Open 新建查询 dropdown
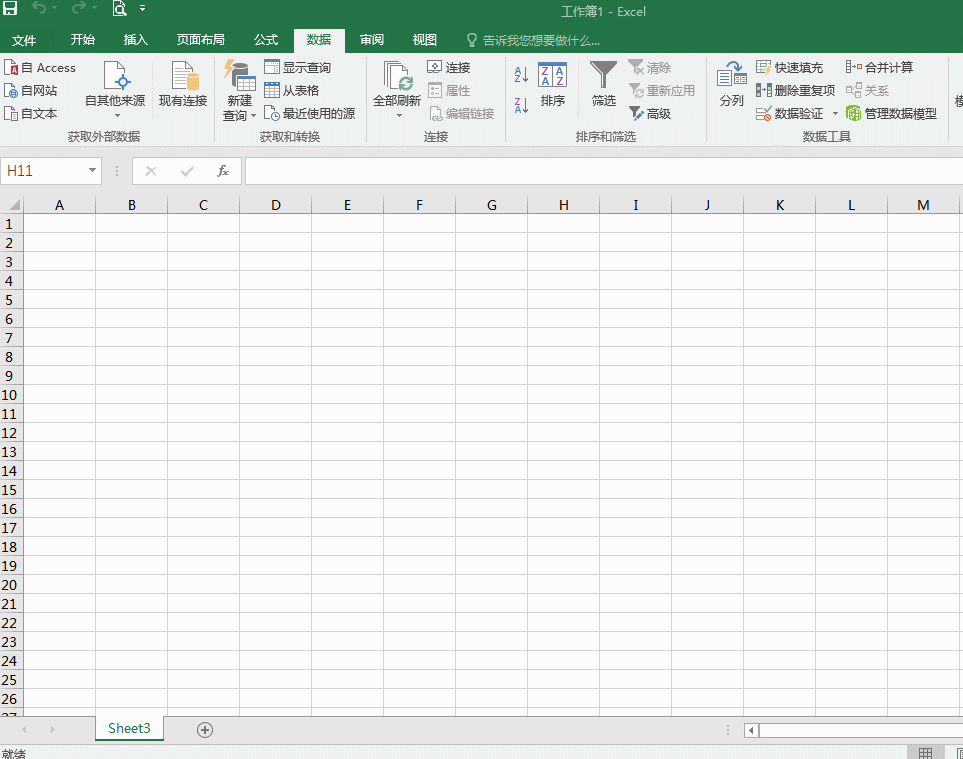 [x=240, y=90]
